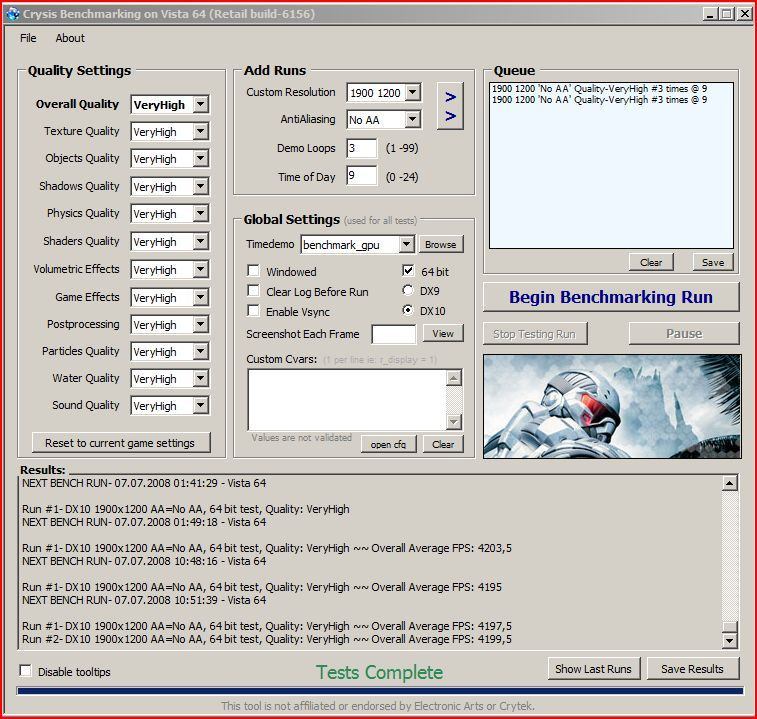Image resolution: width=757 pixels, height=719 pixels.
Task: Click the Run #2 result line FPS 4199,5
Action: pyautogui.click(x=266, y=639)
